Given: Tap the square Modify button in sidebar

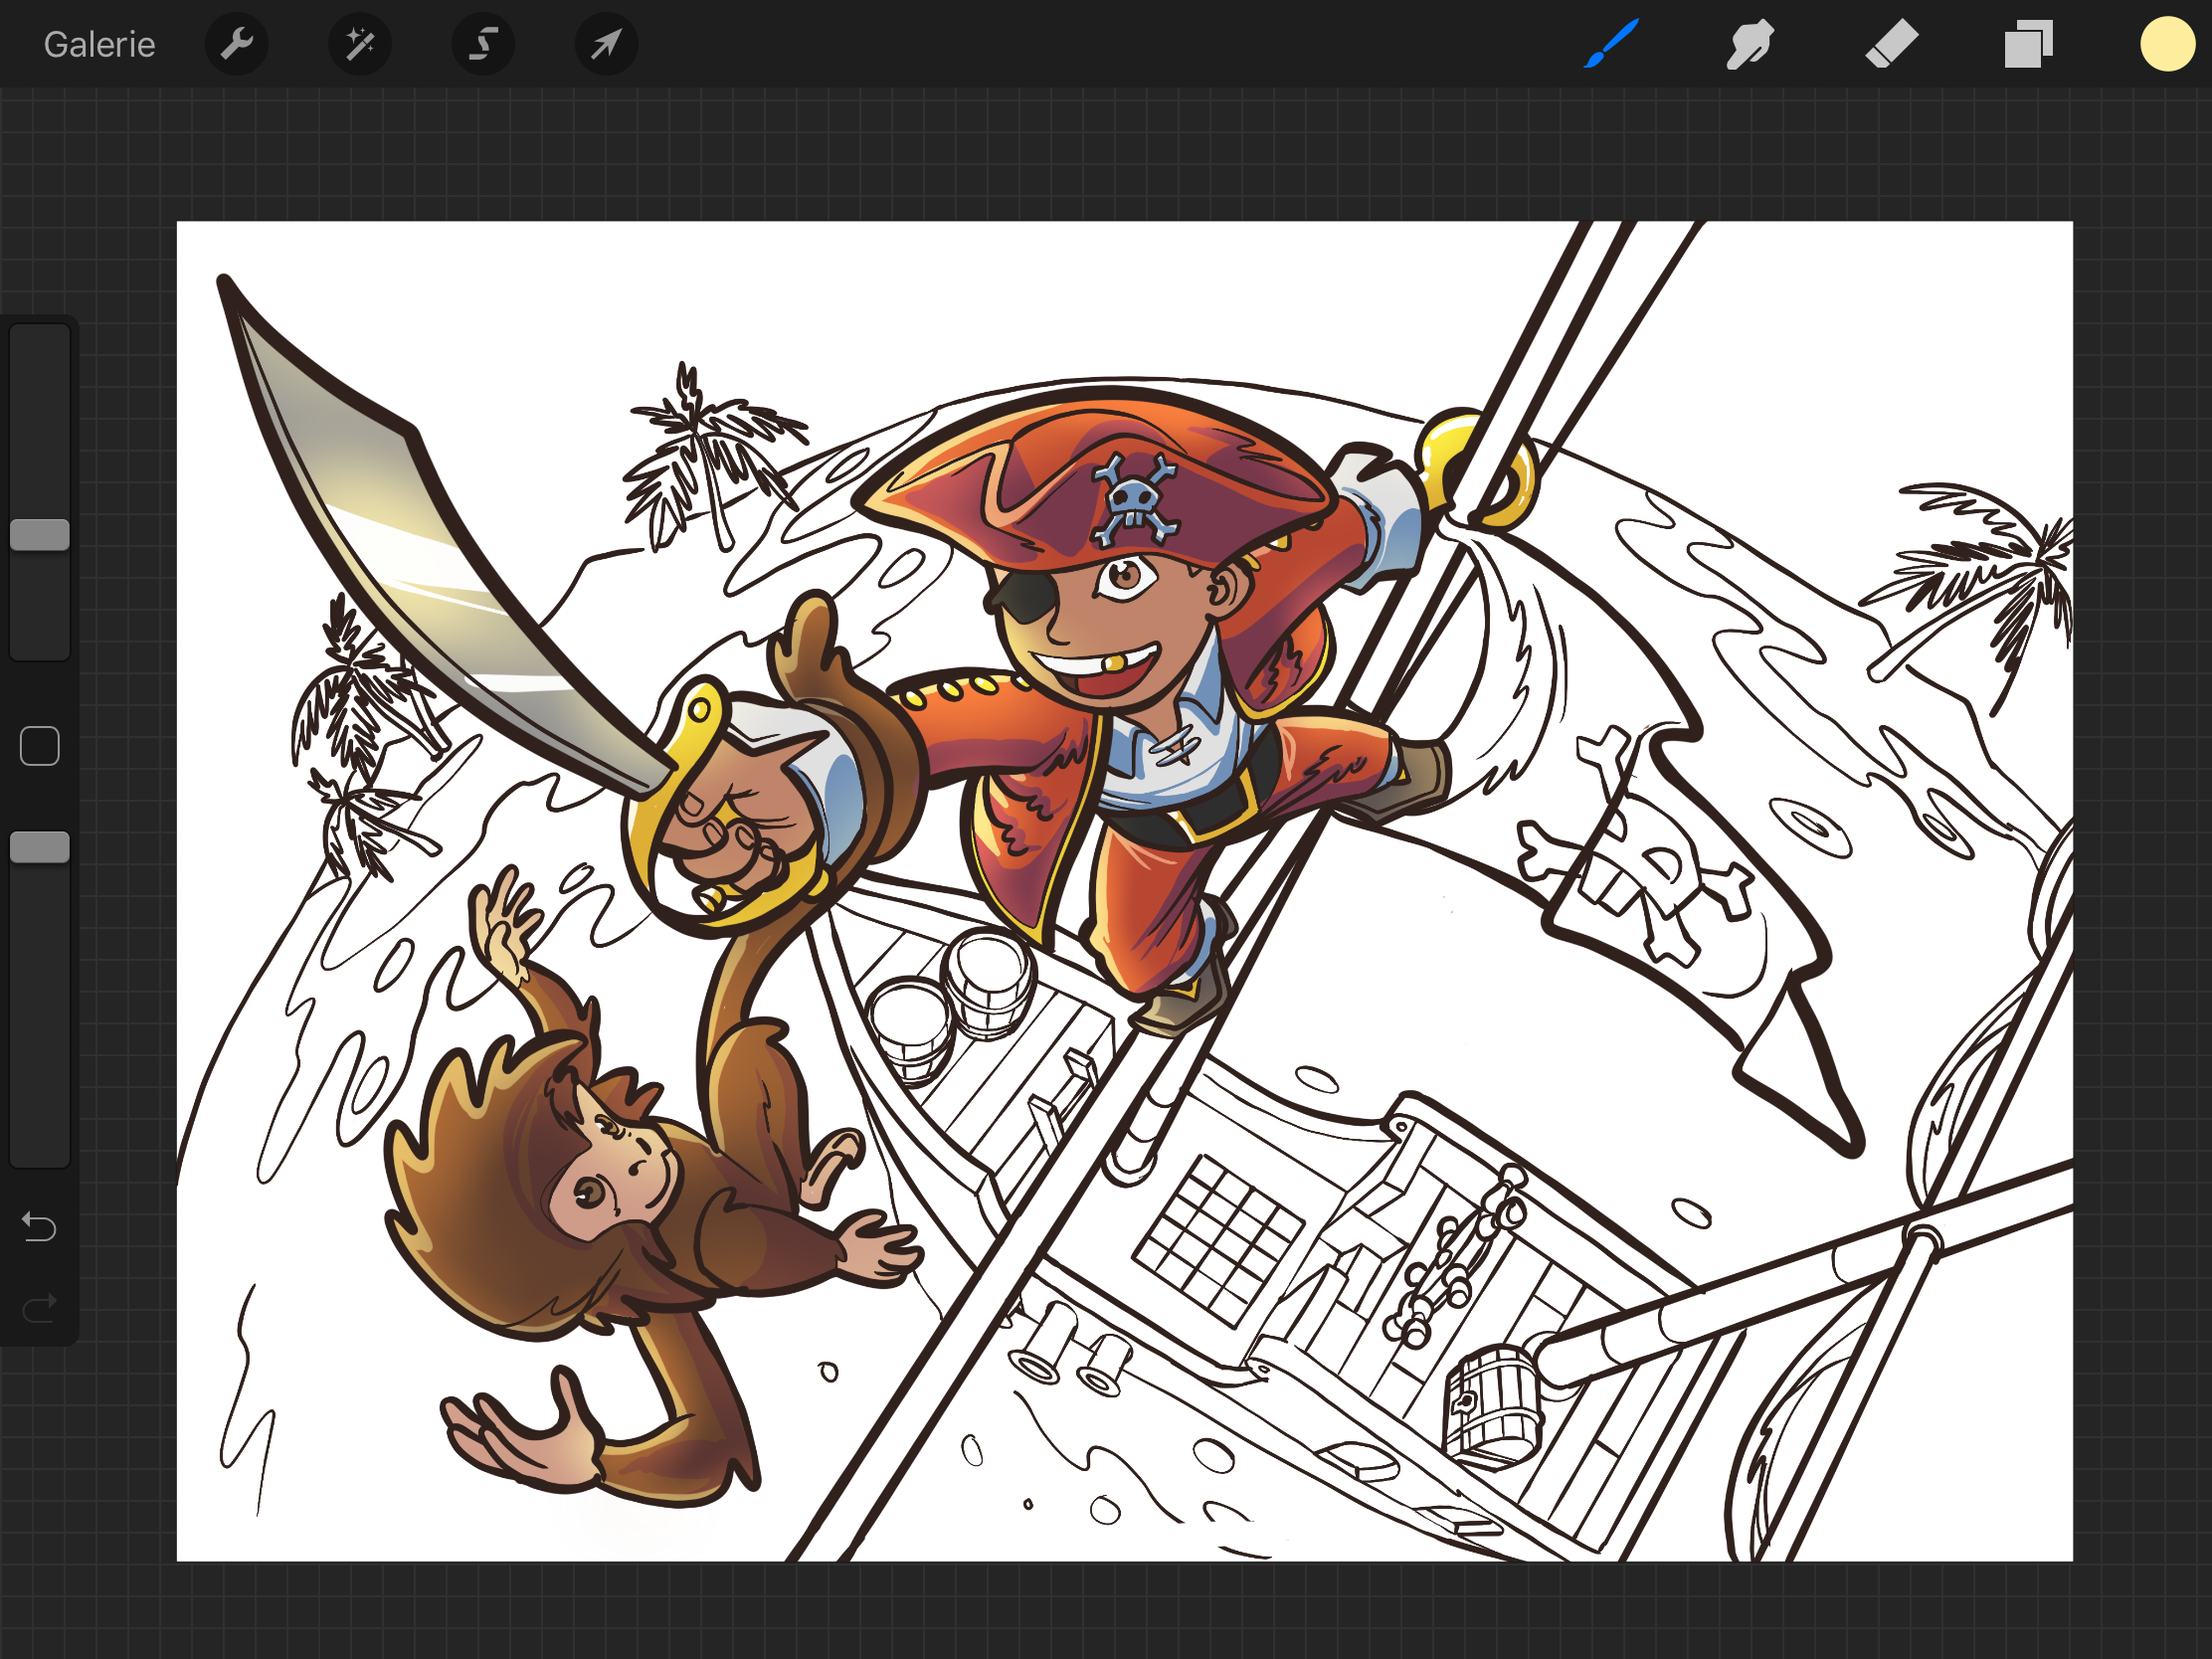Looking at the screenshot, I should point(40,746).
